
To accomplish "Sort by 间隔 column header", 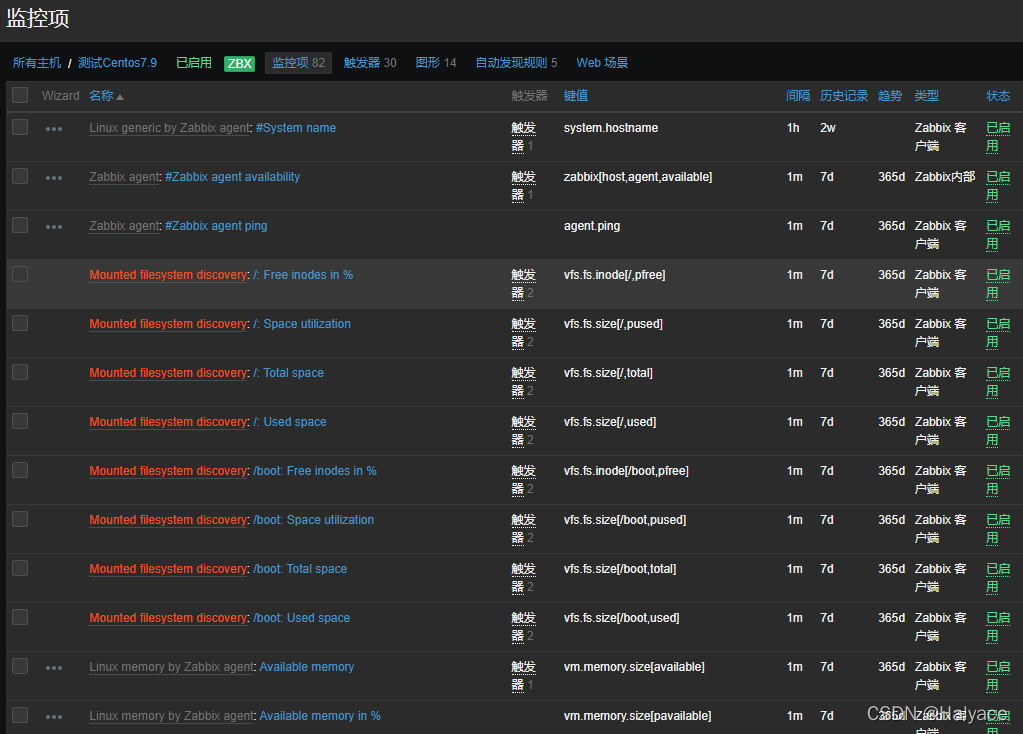I will (798, 96).
